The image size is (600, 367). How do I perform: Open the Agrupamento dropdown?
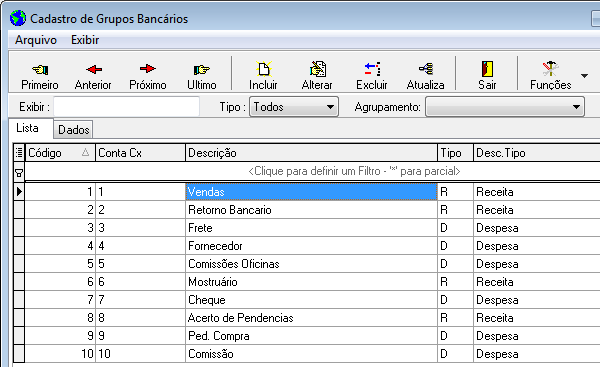[x=505, y=107]
